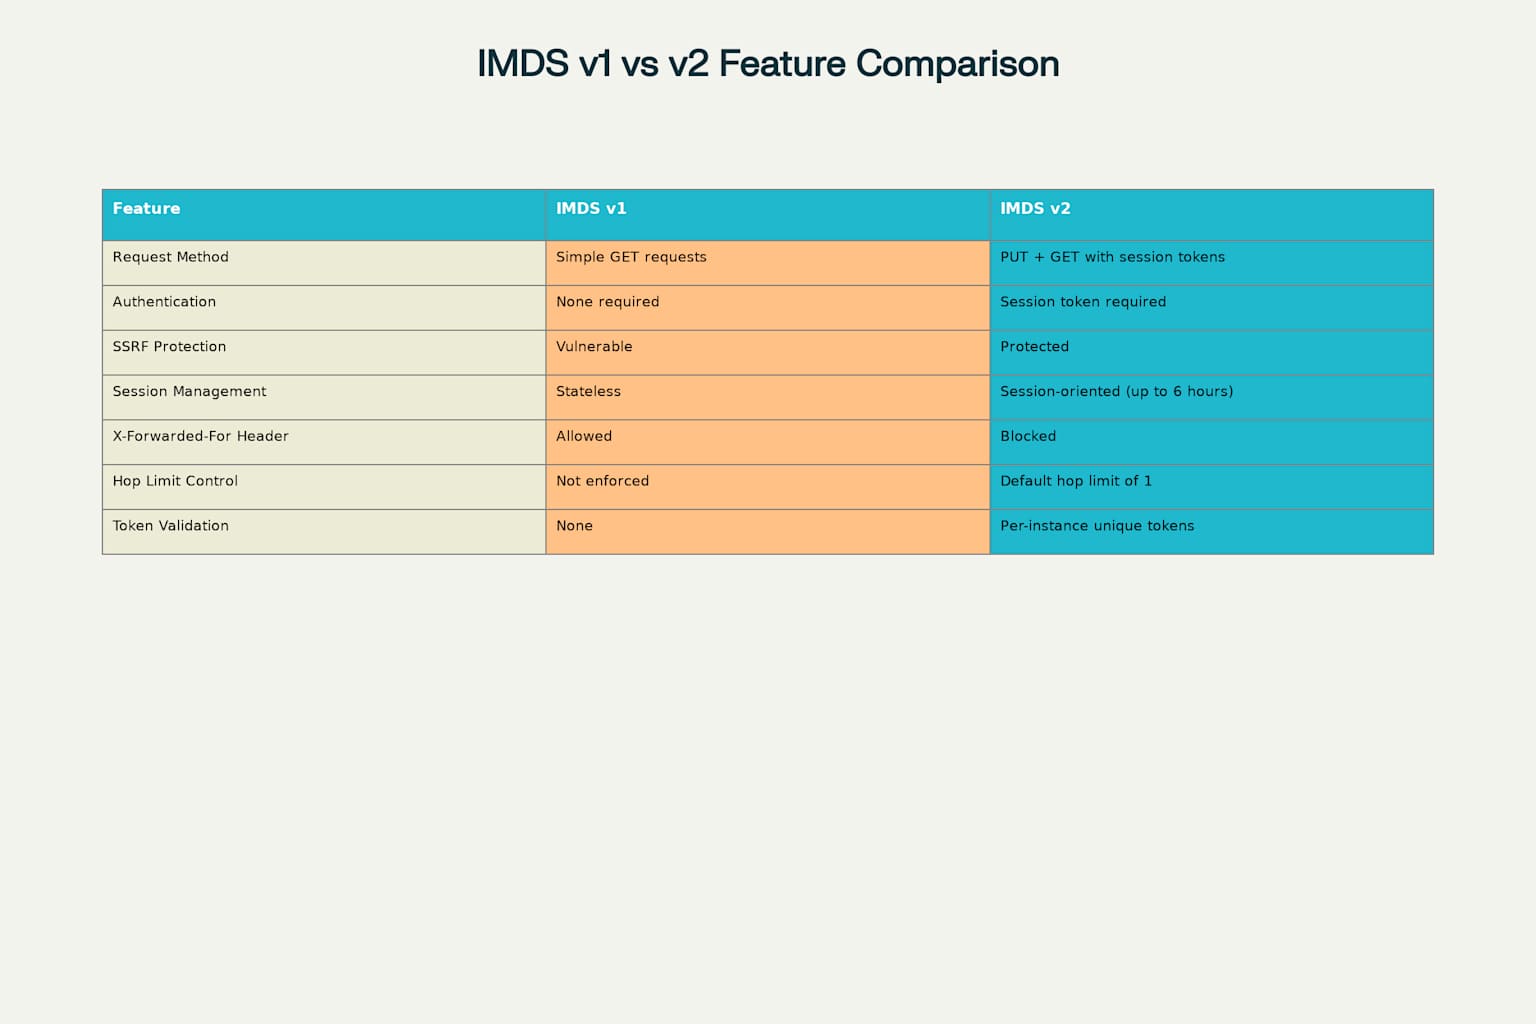Click Session-oriented (up to 6 hours) cell

click(1212, 398)
